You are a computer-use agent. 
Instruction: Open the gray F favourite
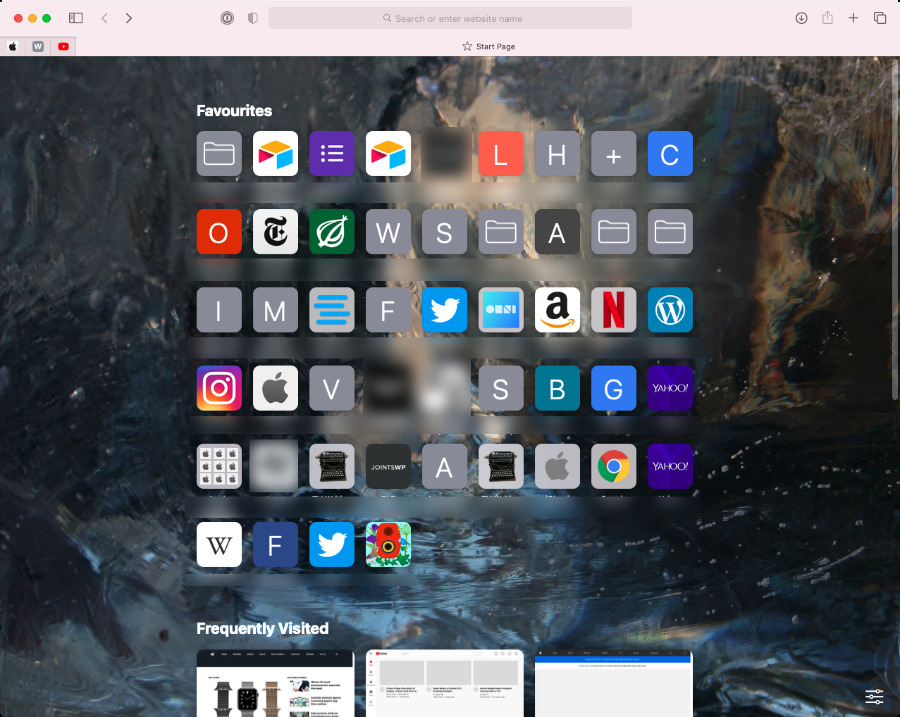click(x=388, y=310)
